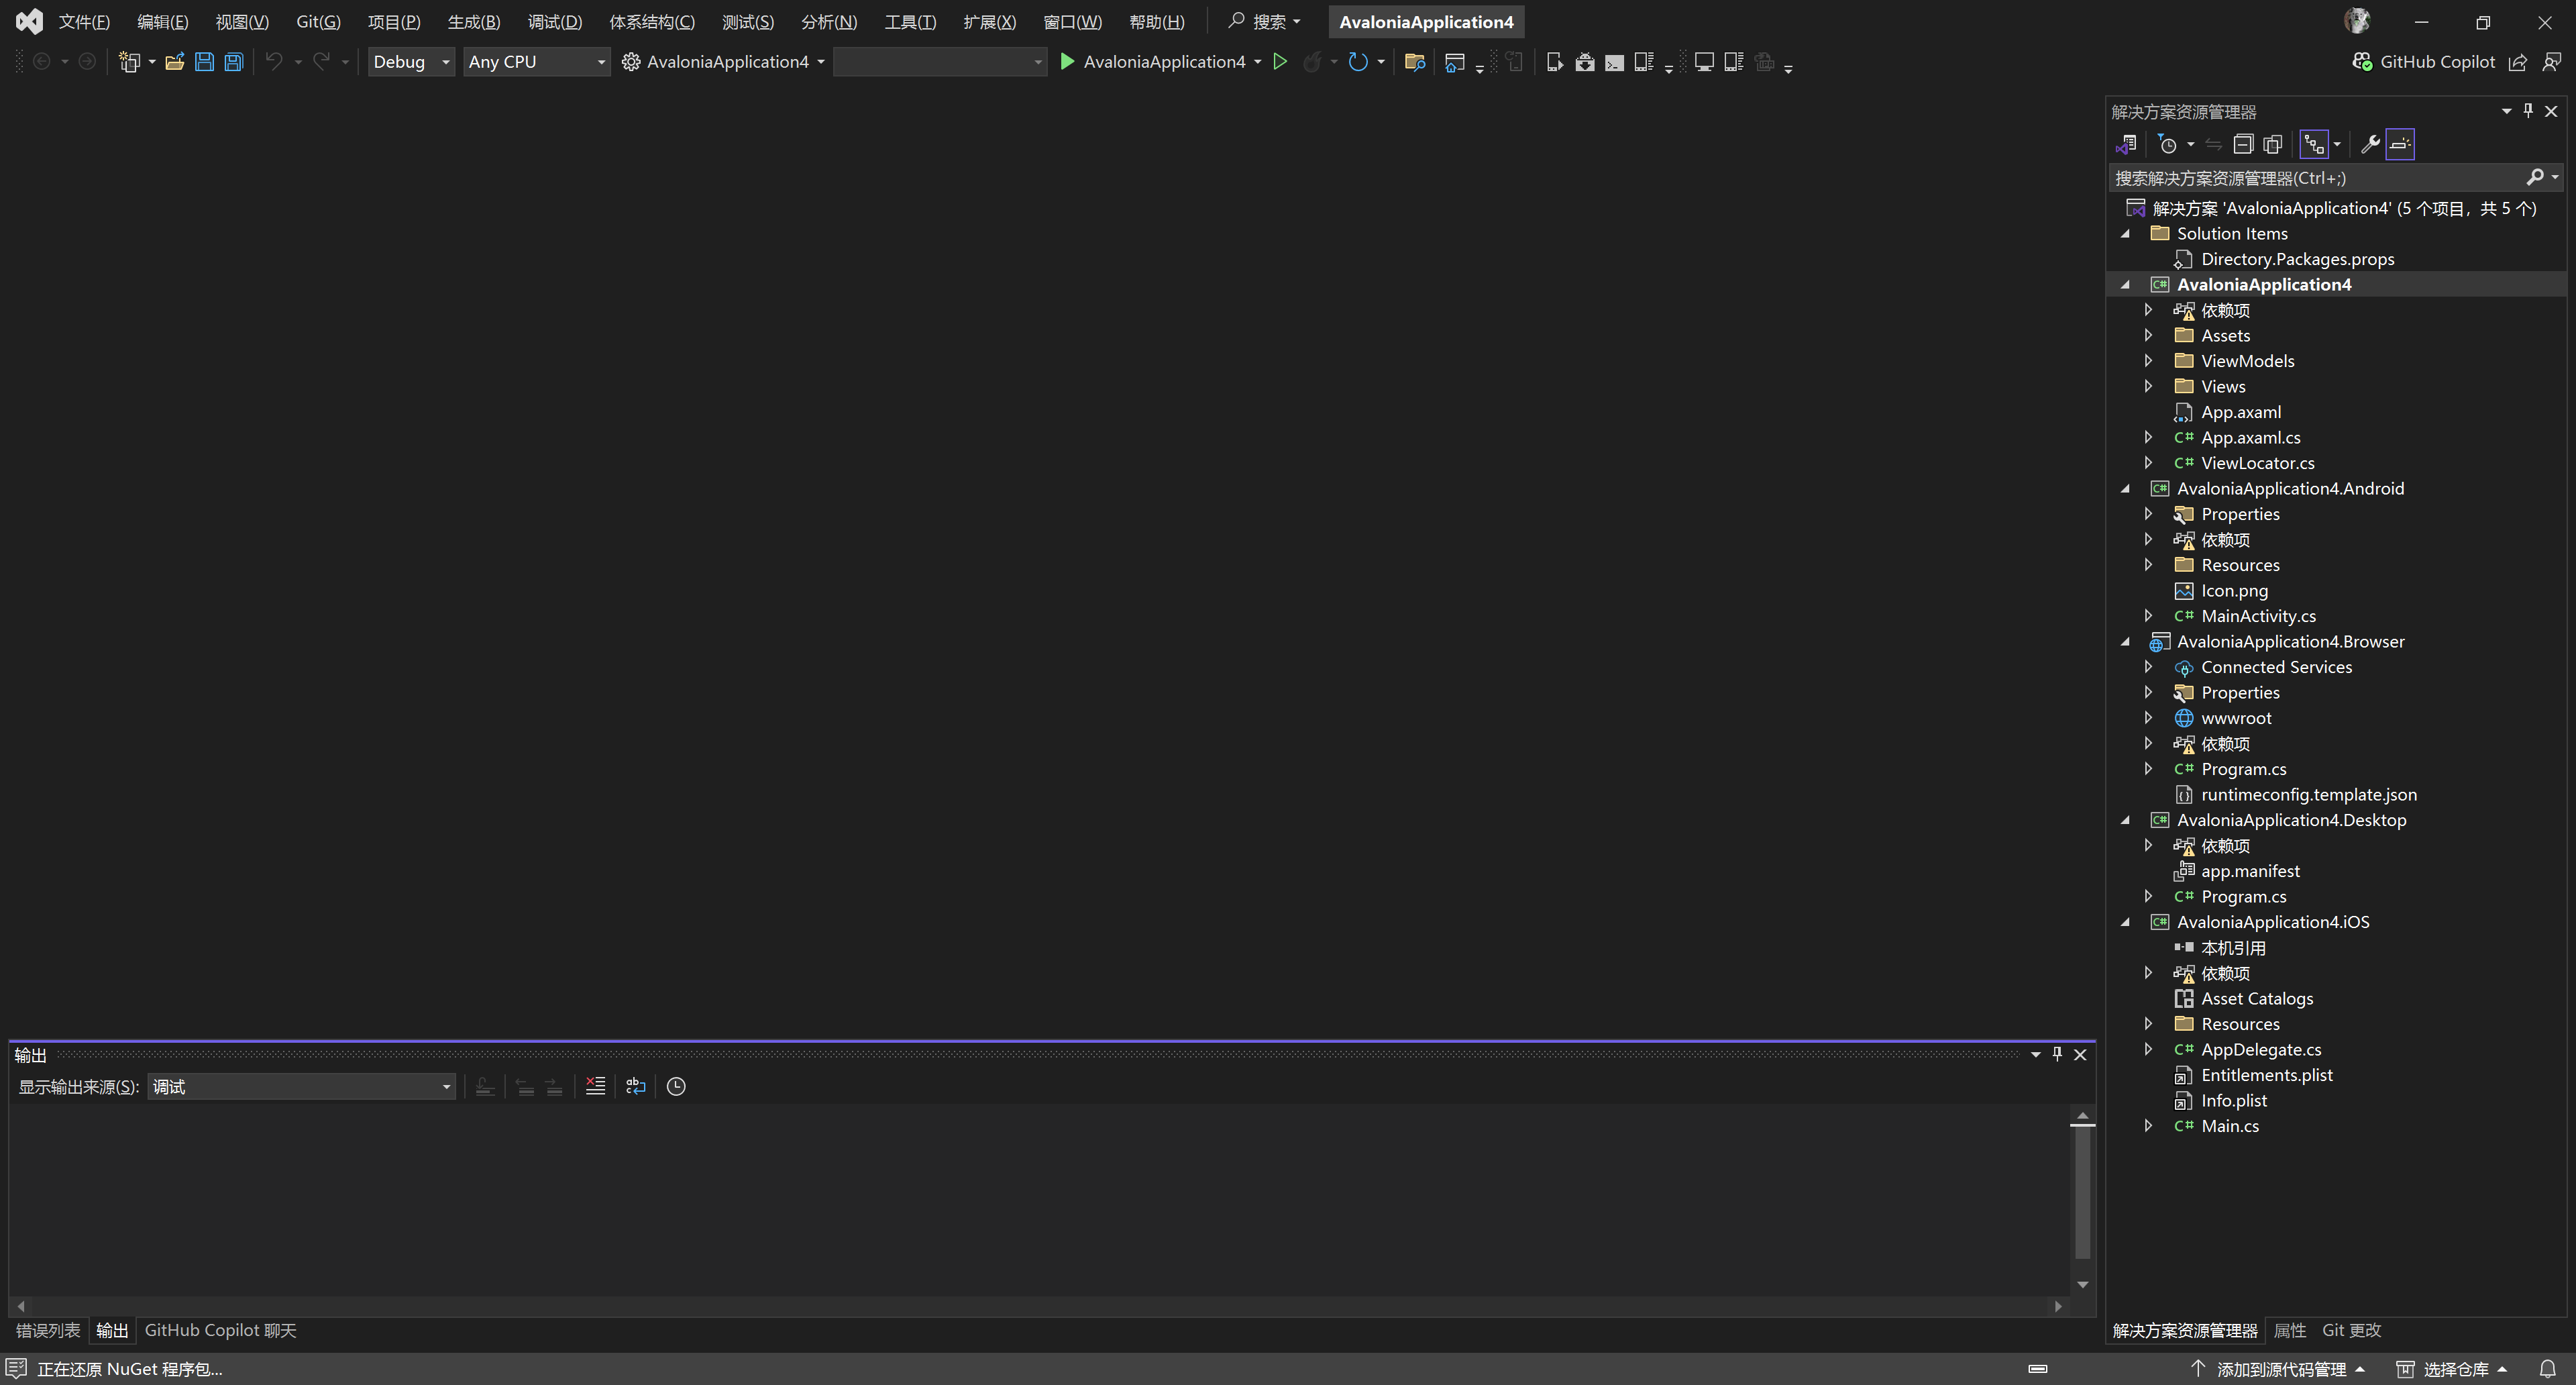
Task: Pin the Output panel
Action: pos(2057,1054)
